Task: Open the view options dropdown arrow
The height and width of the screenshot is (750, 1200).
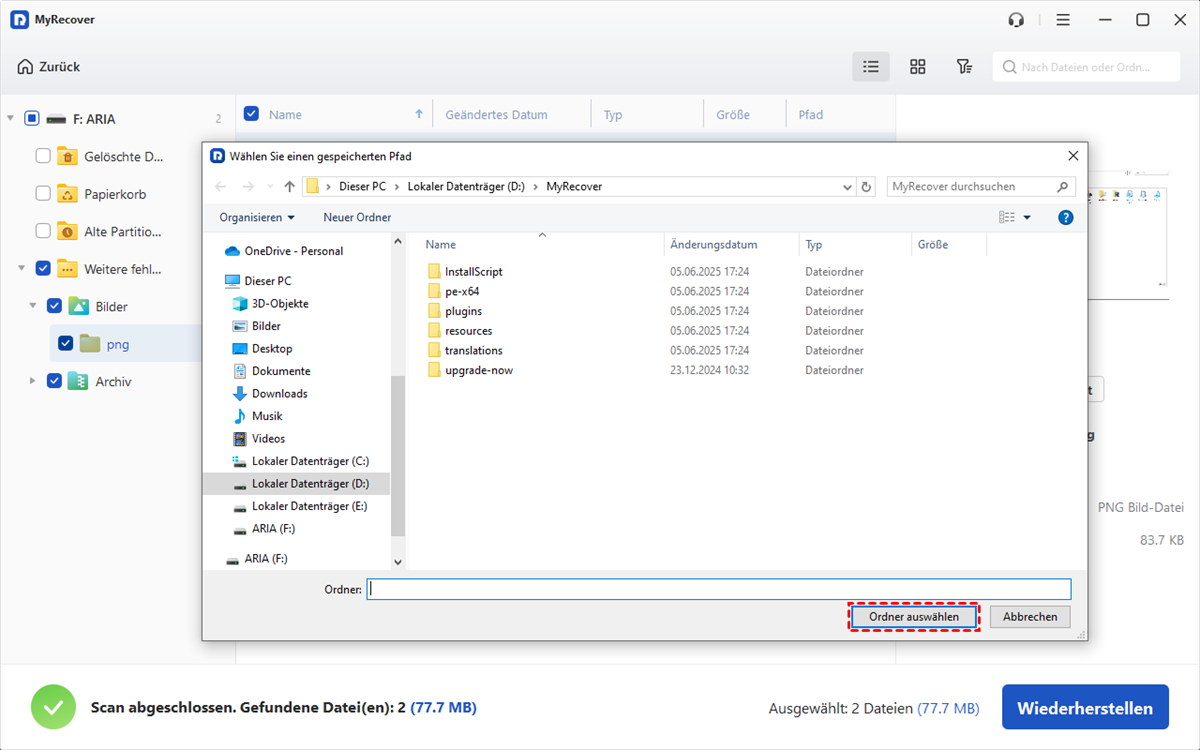Action: click(1027, 217)
